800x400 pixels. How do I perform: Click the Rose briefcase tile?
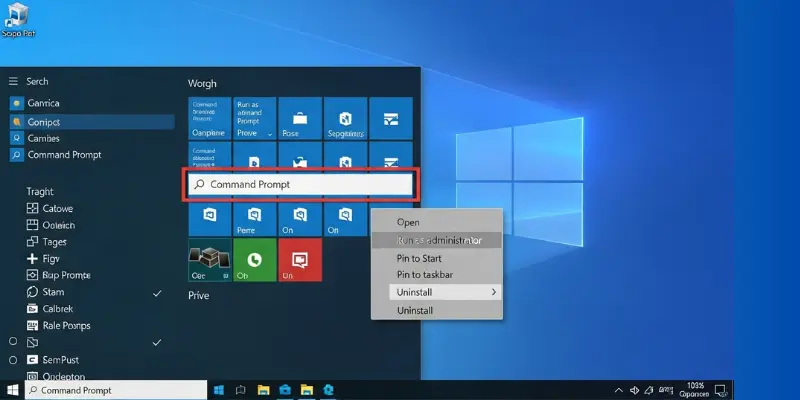(x=300, y=118)
